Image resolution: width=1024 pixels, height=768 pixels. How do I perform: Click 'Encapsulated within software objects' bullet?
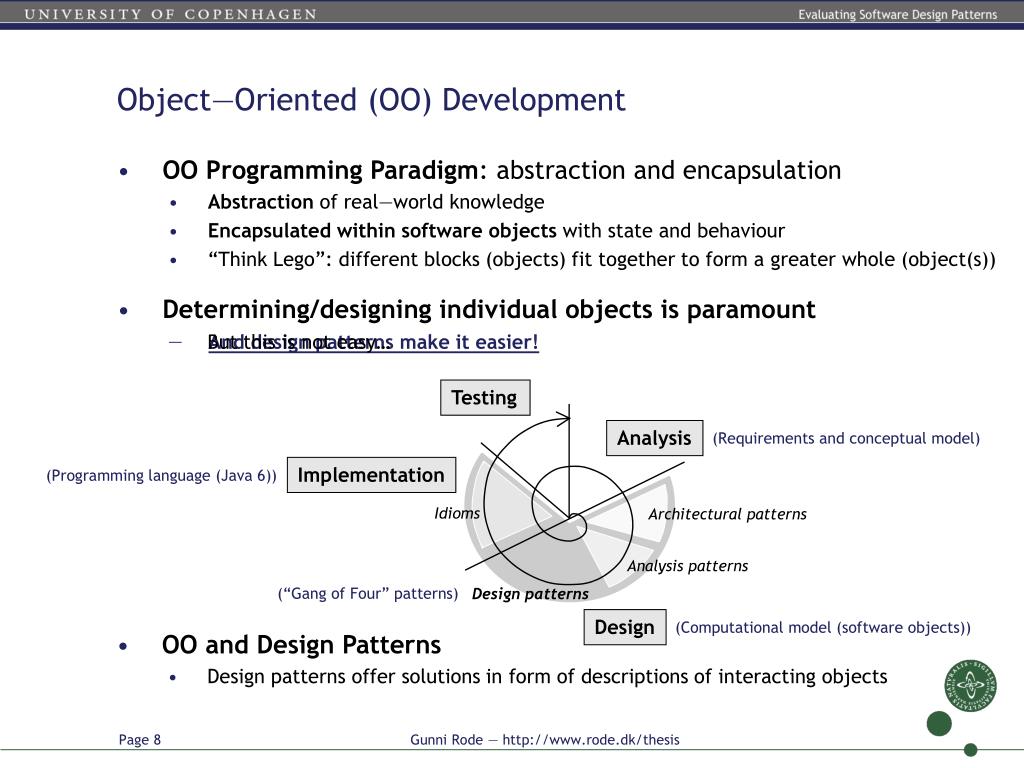[382, 231]
